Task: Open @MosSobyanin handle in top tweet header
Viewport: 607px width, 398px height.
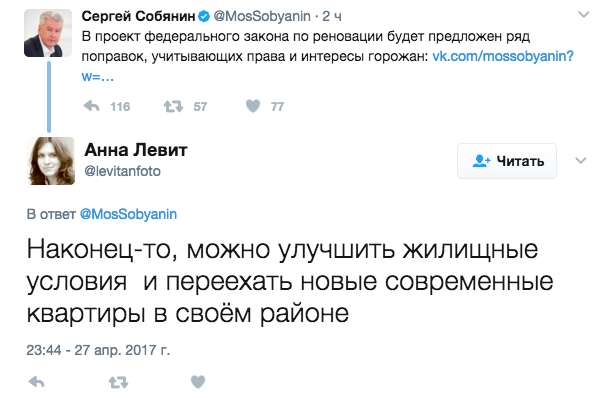Action: pos(262,16)
